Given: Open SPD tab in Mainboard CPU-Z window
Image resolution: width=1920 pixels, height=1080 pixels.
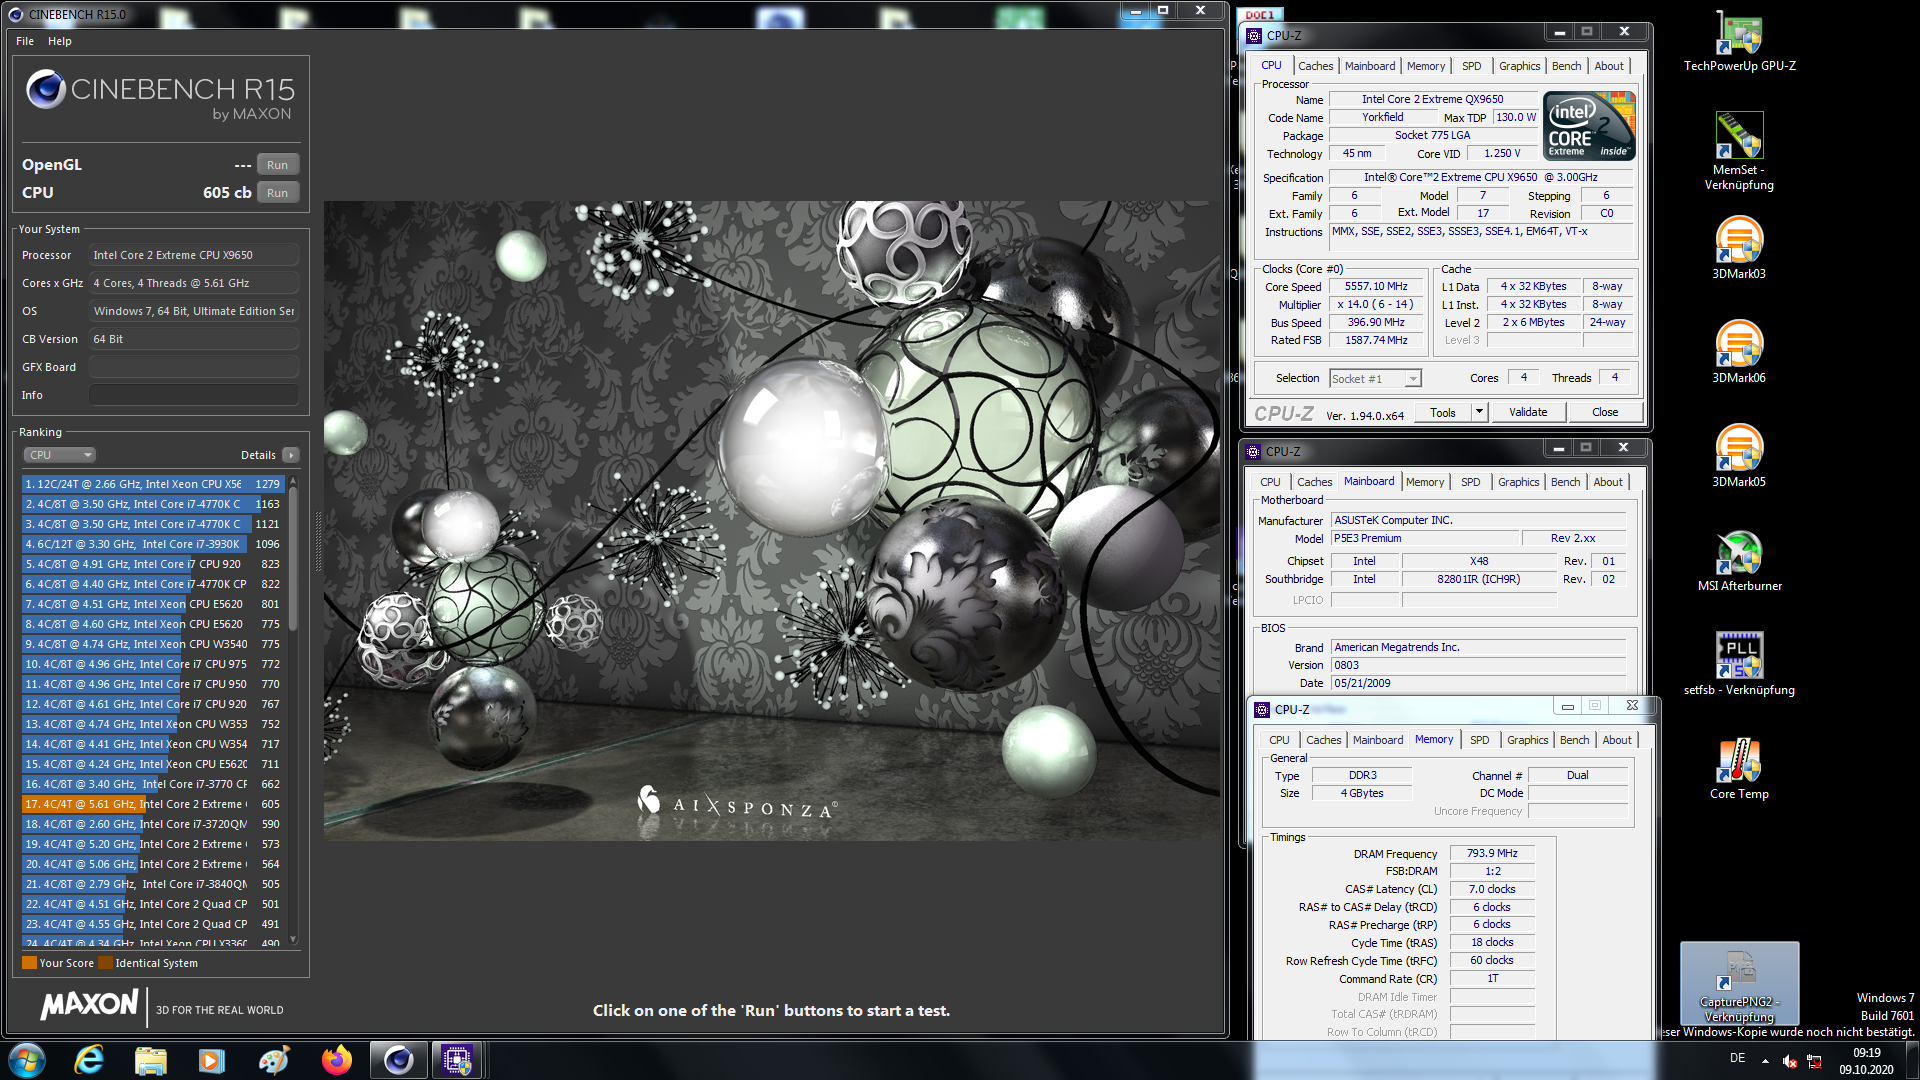Looking at the screenshot, I should tap(1470, 482).
